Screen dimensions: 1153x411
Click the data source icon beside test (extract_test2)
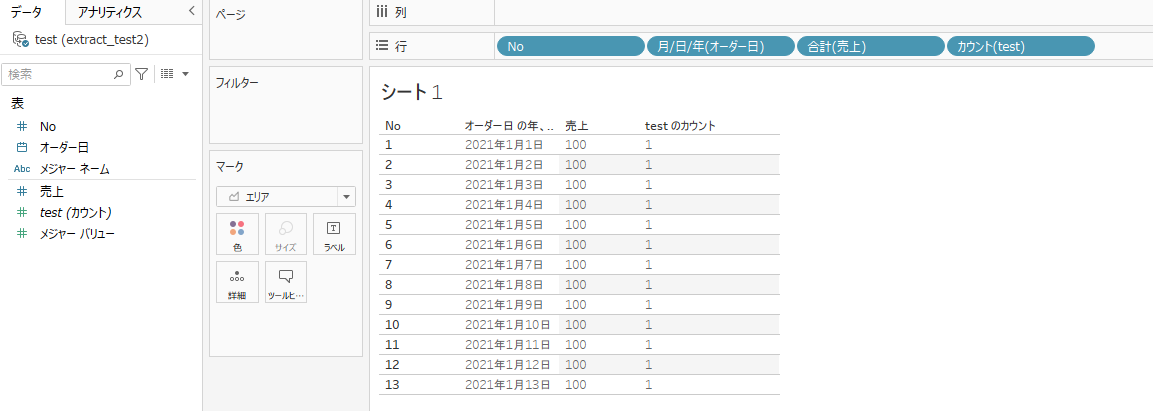click(x=21, y=40)
